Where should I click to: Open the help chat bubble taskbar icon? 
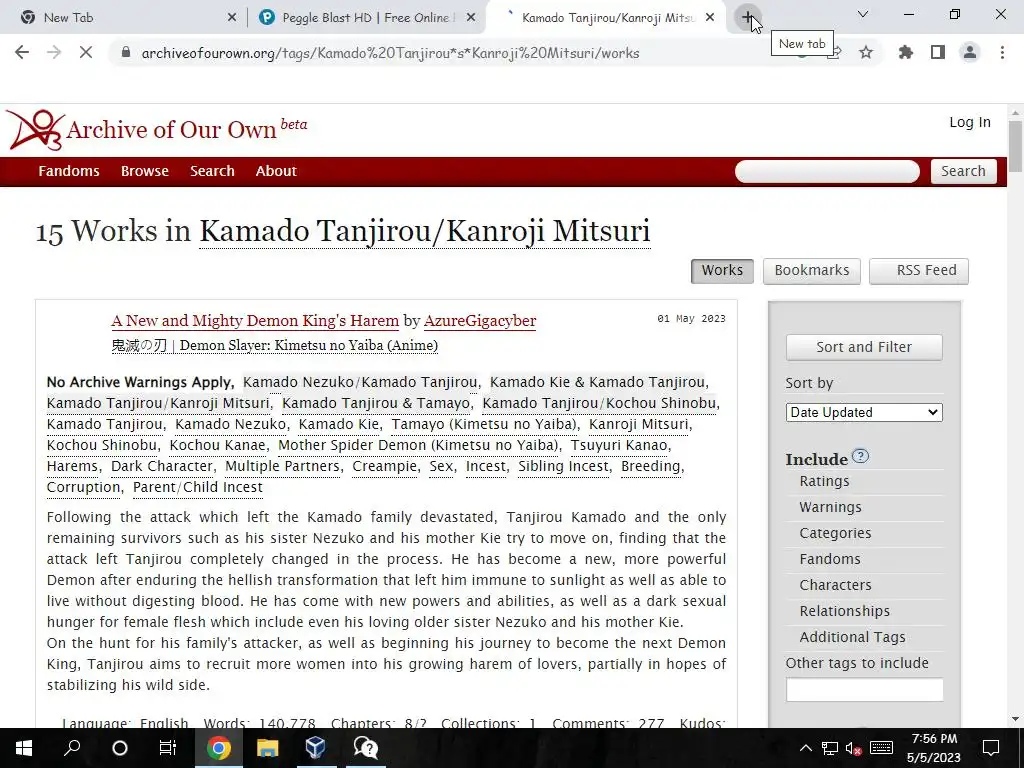coord(365,748)
